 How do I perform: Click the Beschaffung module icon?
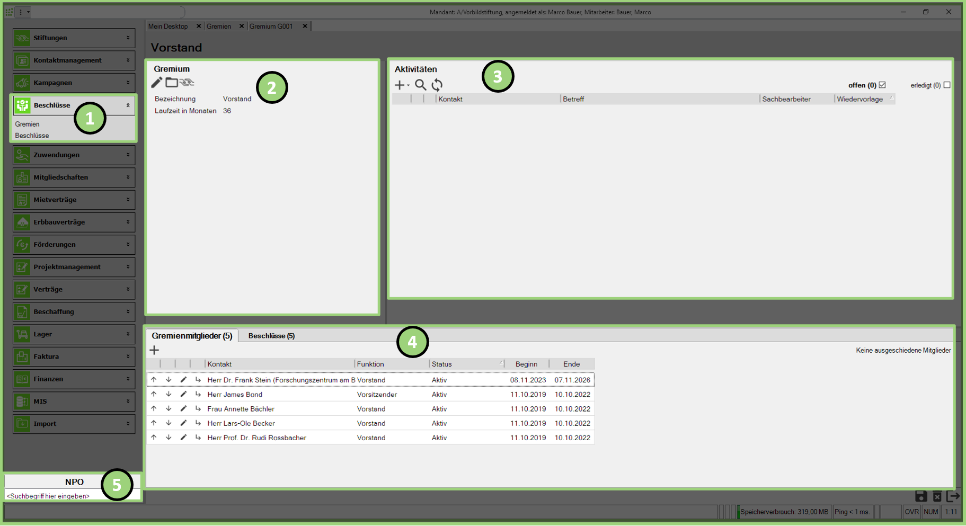tap(22, 312)
